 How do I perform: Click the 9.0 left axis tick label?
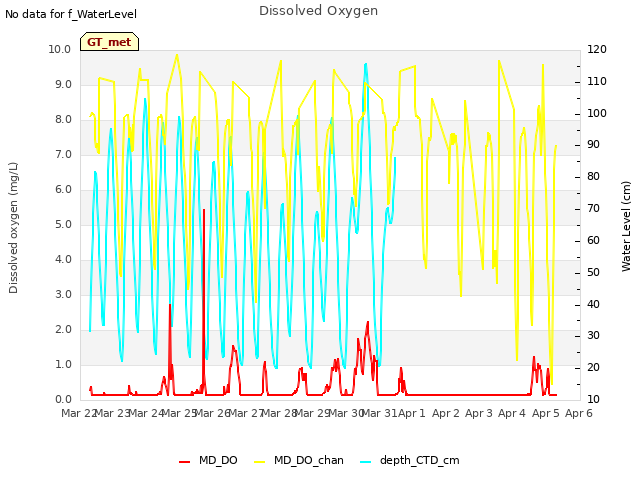coord(63,84)
